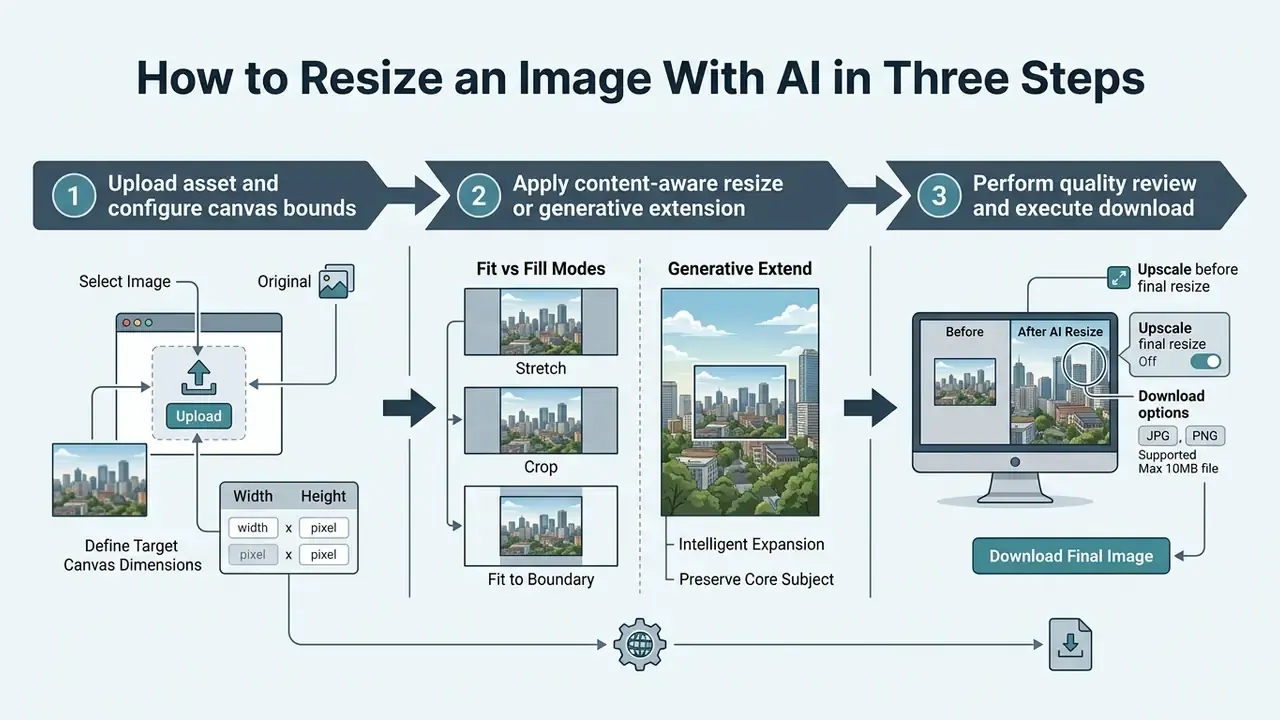Click the Upload button

pos(198,416)
